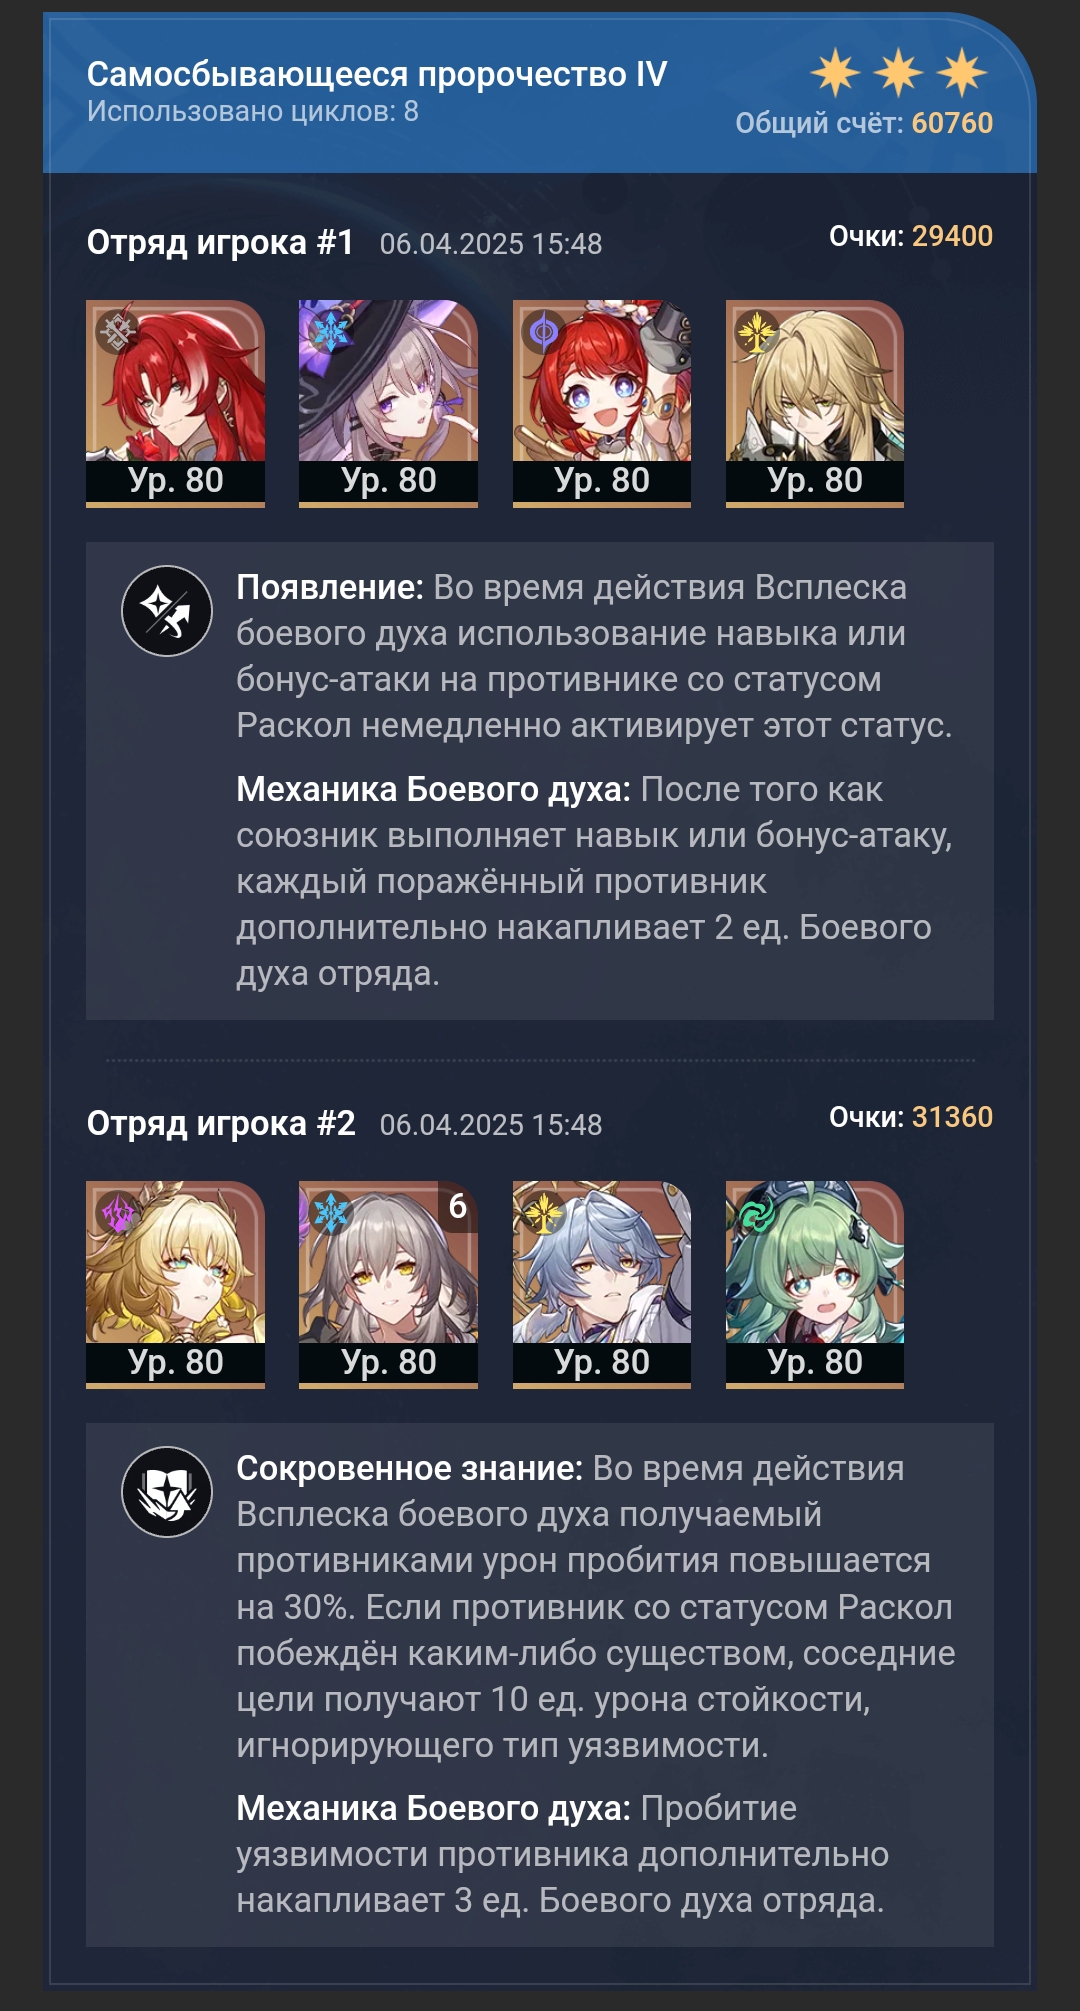Click the Самосбывающееся пророчество IV title
The height and width of the screenshot is (2011, 1080).
(x=377, y=74)
